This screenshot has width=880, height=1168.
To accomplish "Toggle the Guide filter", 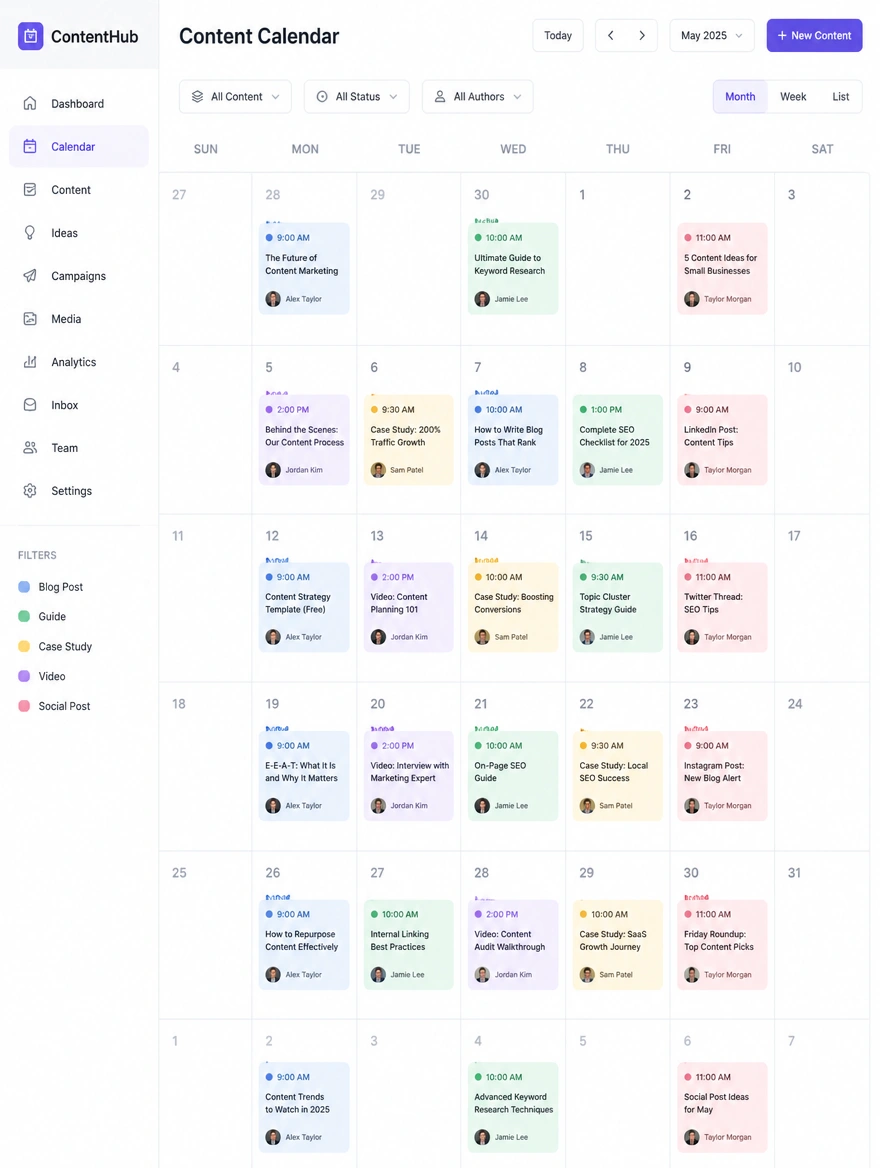I will [x=42, y=617].
